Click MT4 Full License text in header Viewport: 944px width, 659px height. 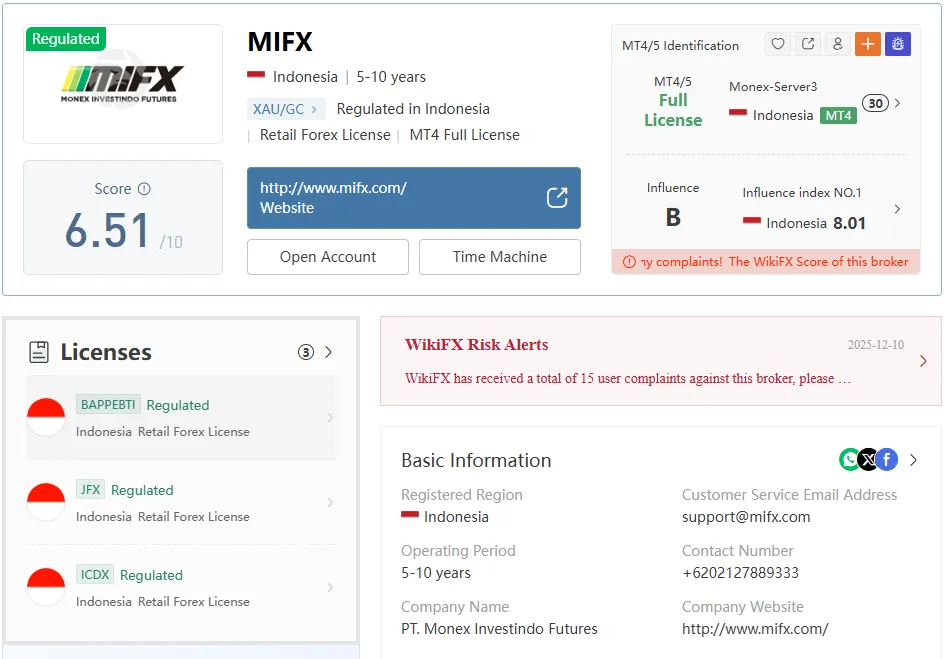(x=464, y=135)
